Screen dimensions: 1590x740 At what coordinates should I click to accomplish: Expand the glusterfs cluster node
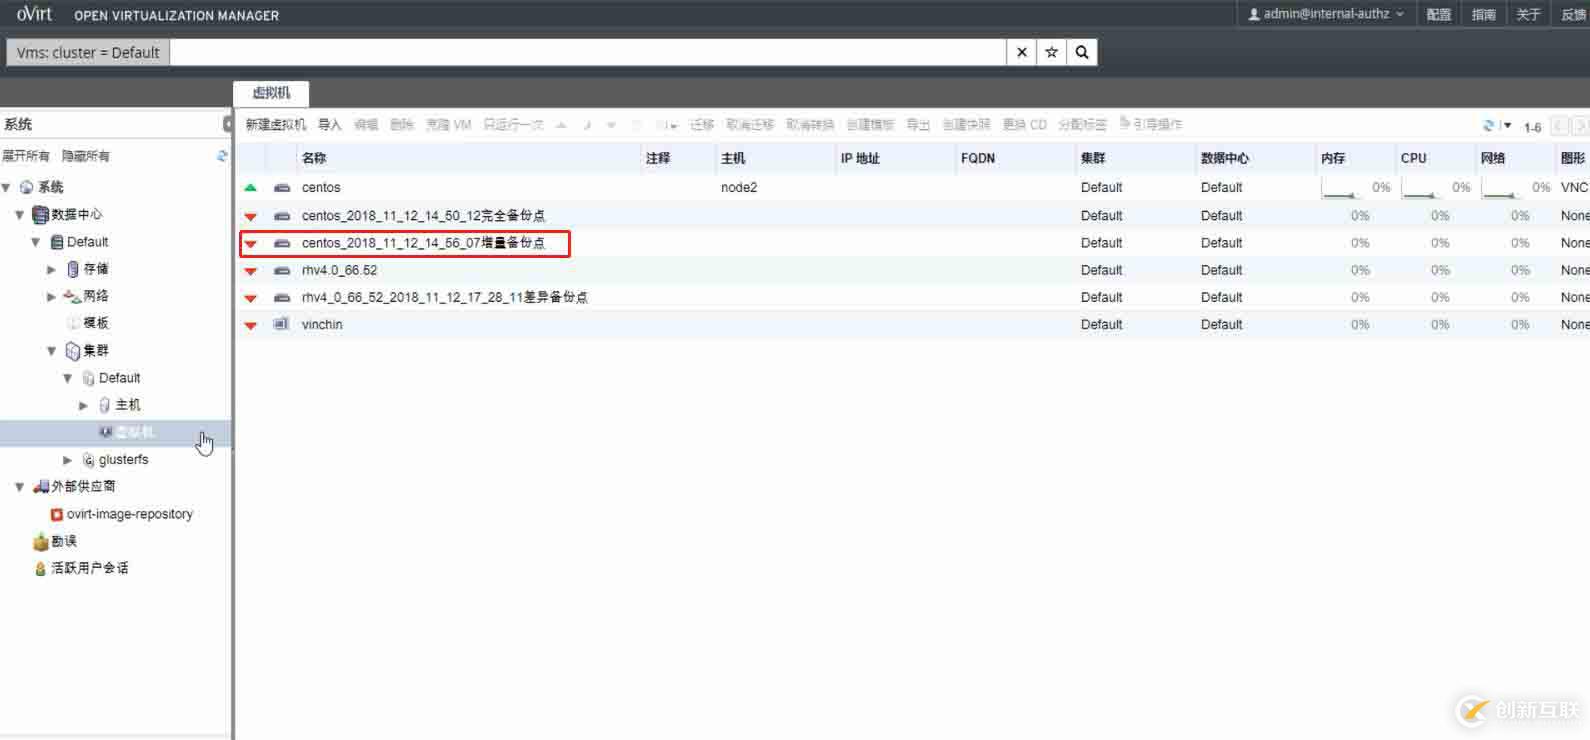tap(68, 460)
